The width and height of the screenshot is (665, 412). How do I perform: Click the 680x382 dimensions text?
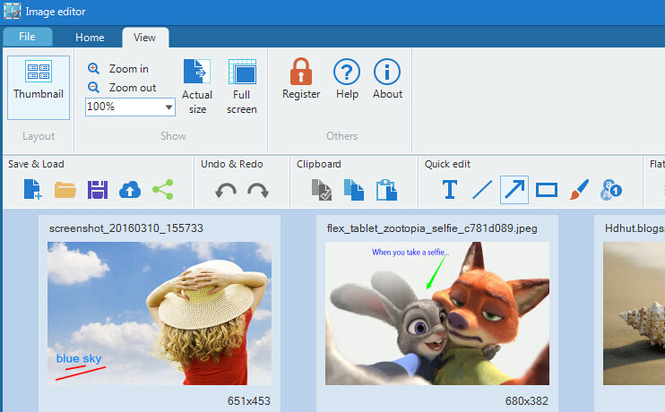pos(526,401)
